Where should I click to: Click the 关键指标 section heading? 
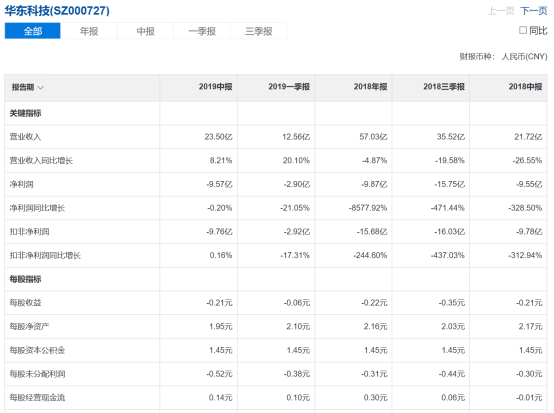(25, 113)
